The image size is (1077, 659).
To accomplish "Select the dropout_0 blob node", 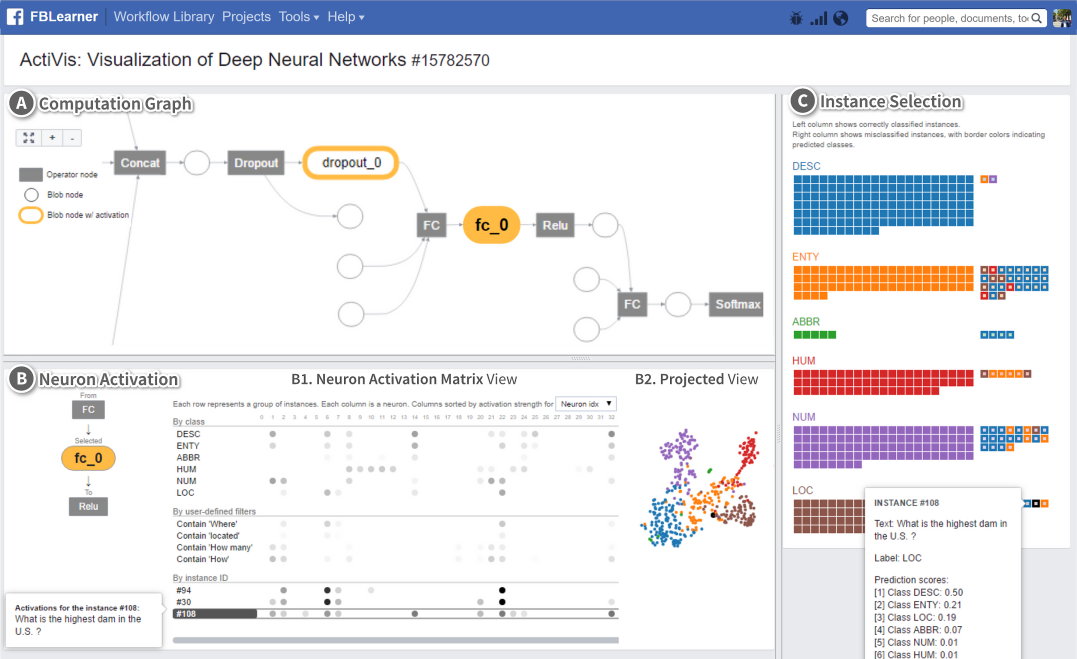I will [x=350, y=163].
